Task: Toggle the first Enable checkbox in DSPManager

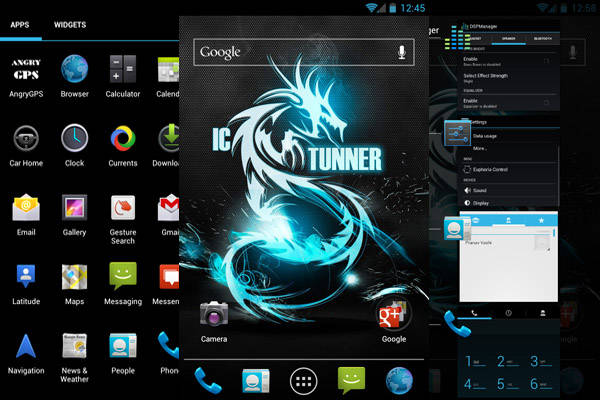Action: point(546,61)
